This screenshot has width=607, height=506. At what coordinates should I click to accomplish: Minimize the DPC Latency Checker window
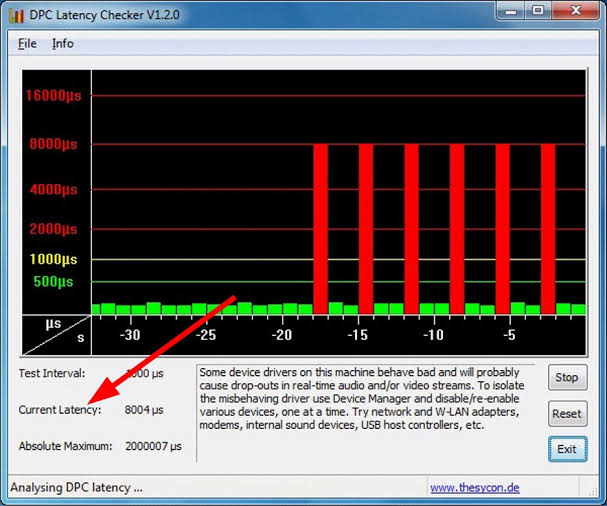[511, 11]
